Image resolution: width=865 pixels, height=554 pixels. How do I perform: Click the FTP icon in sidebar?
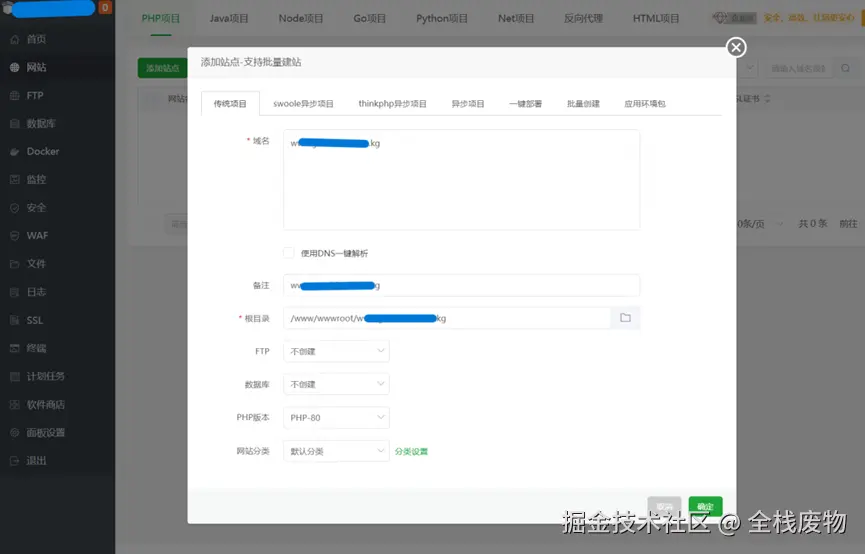pyautogui.click(x=15, y=95)
